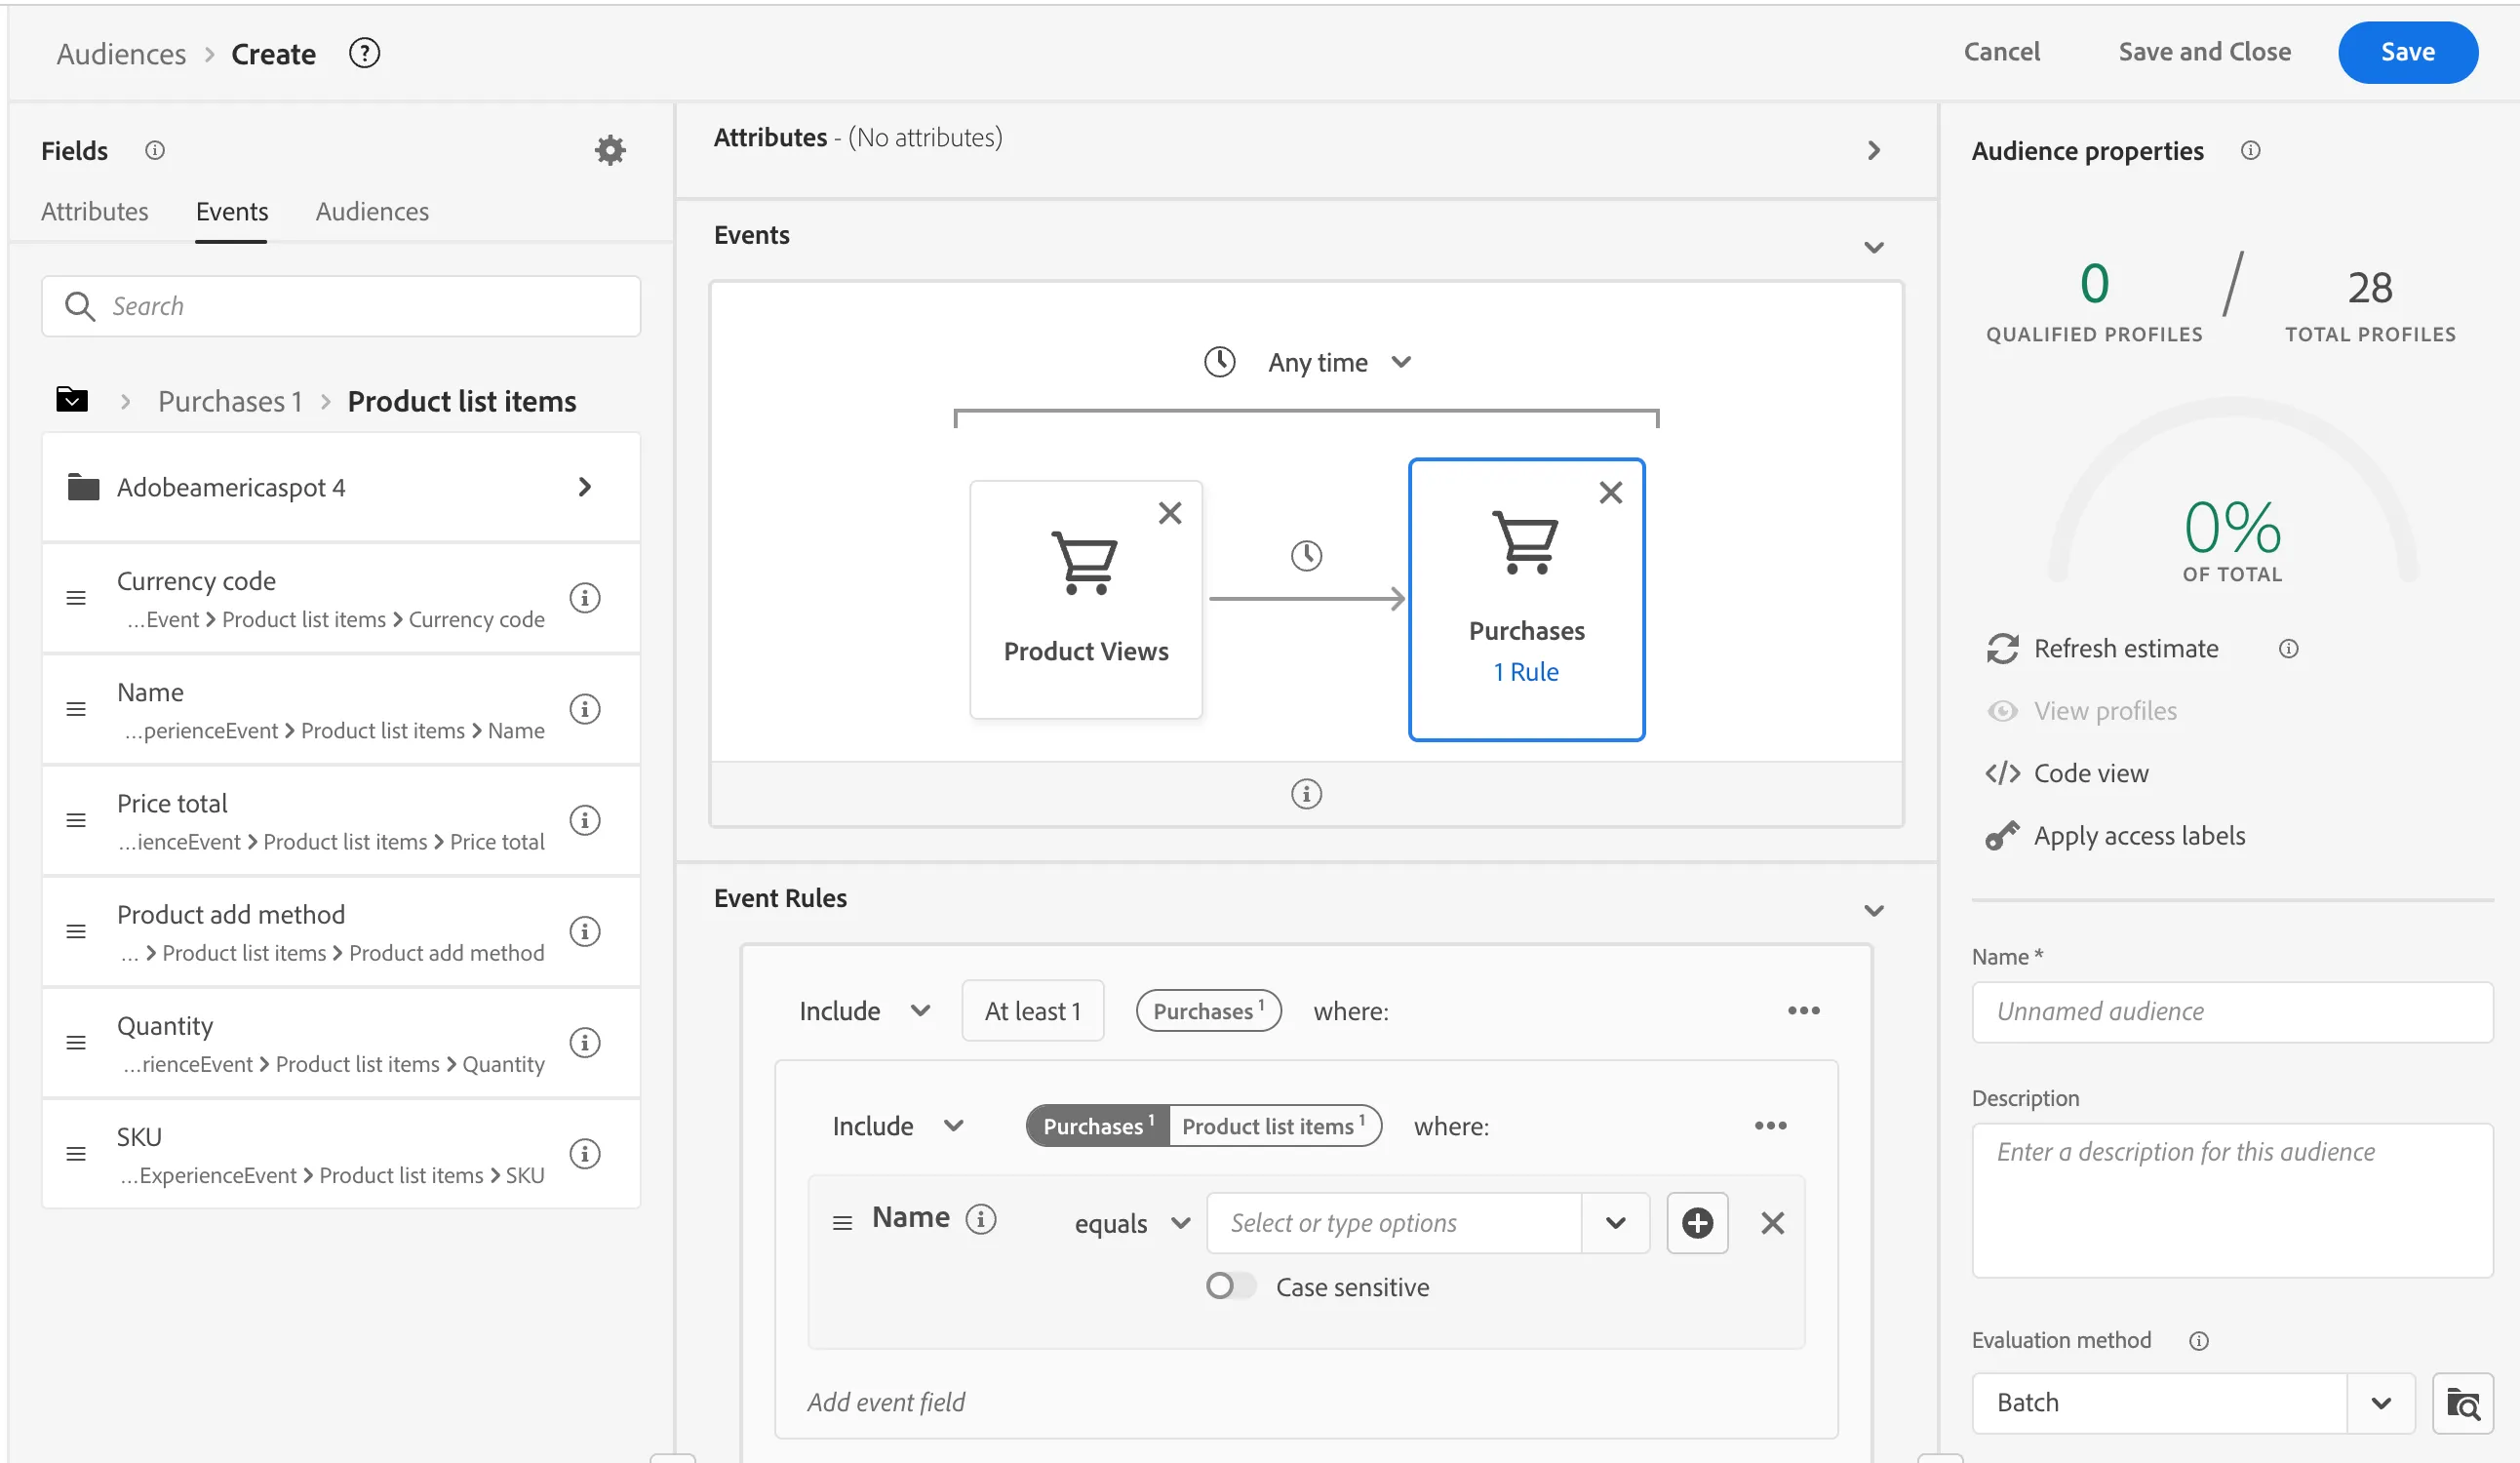This screenshot has width=2520, height=1463.
Task: Change the equals operator dropdown
Action: (1132, 1223)
